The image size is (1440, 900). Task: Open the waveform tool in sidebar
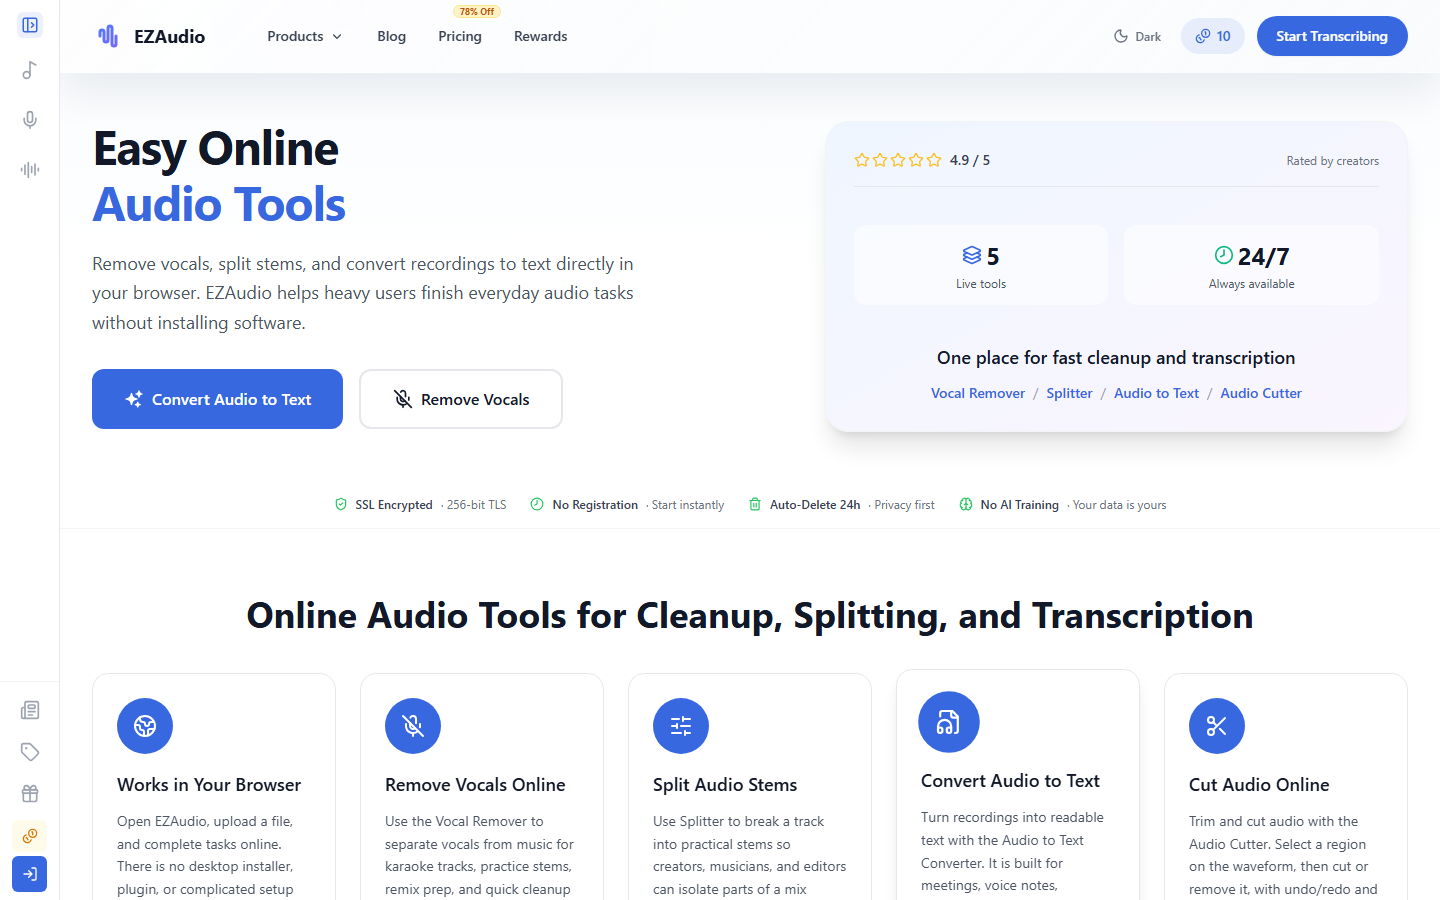tap(30, 170)
